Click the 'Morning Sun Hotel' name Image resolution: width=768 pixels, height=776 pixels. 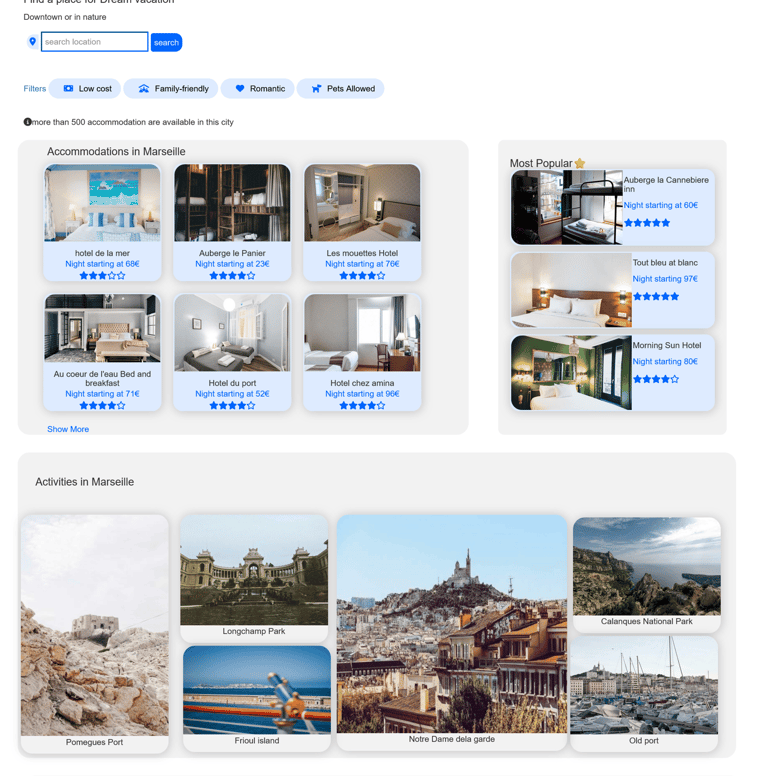(667, 345)
